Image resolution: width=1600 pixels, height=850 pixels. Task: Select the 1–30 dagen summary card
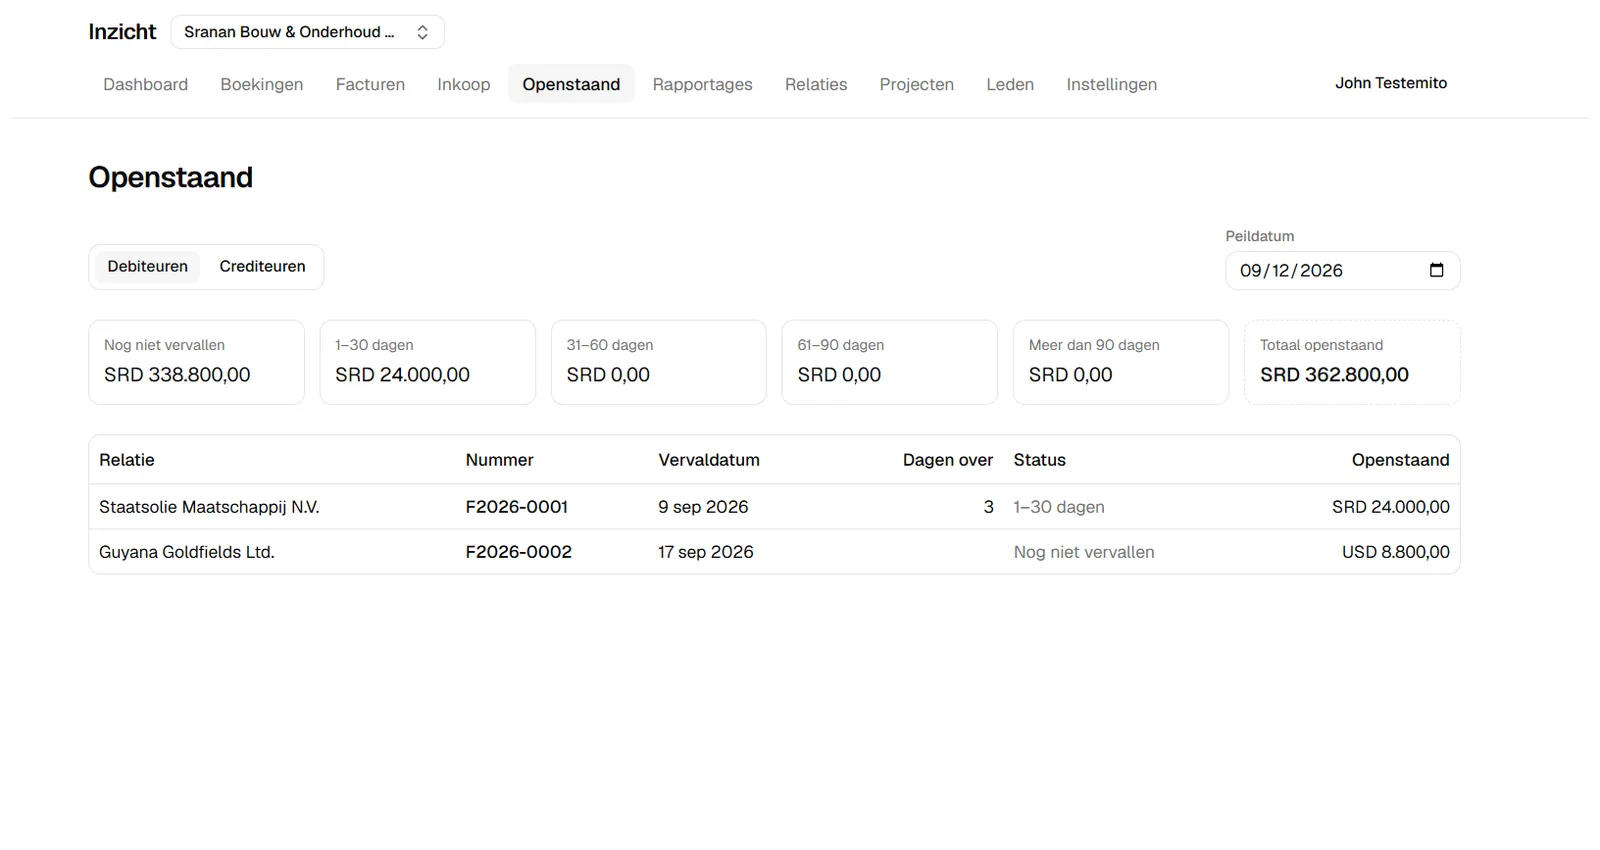tap(428, 362)
